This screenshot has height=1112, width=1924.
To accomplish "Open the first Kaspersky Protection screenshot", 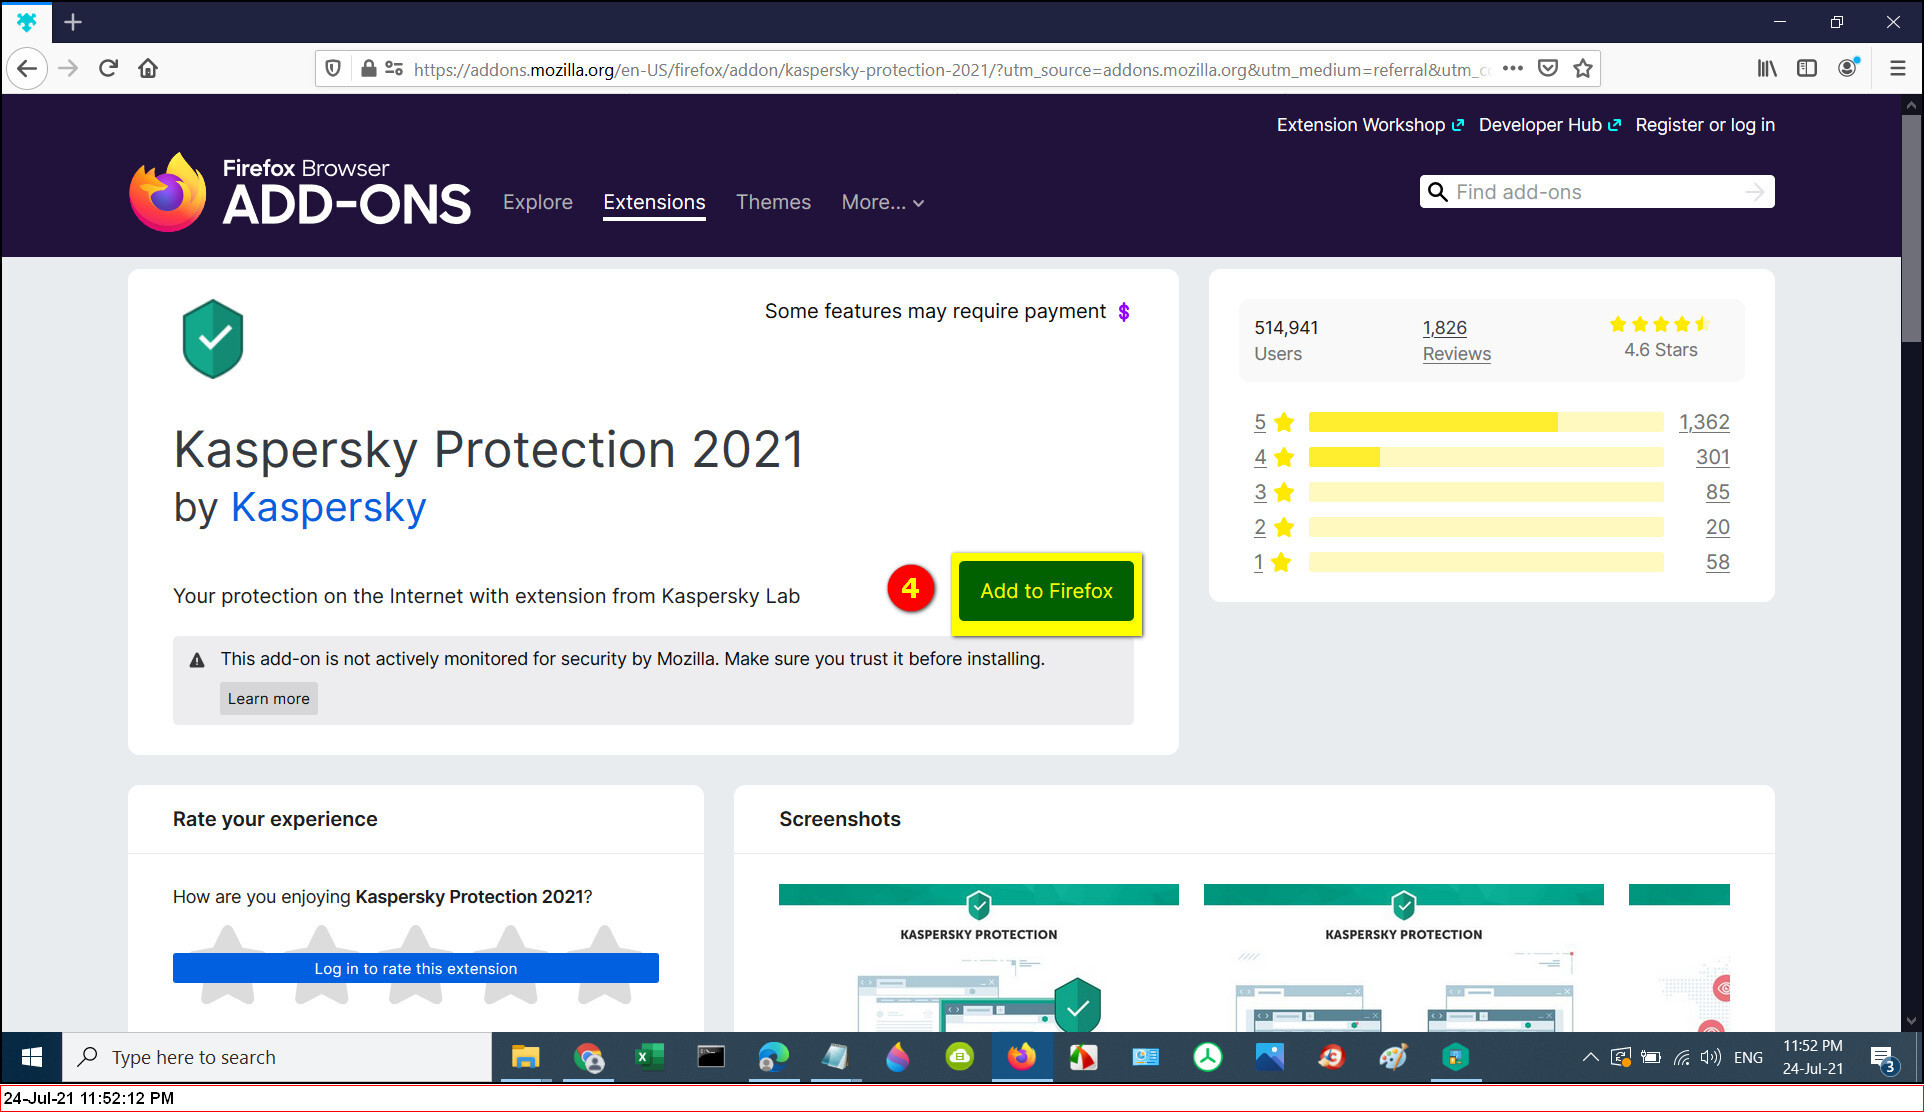I will tap(979, 958).
